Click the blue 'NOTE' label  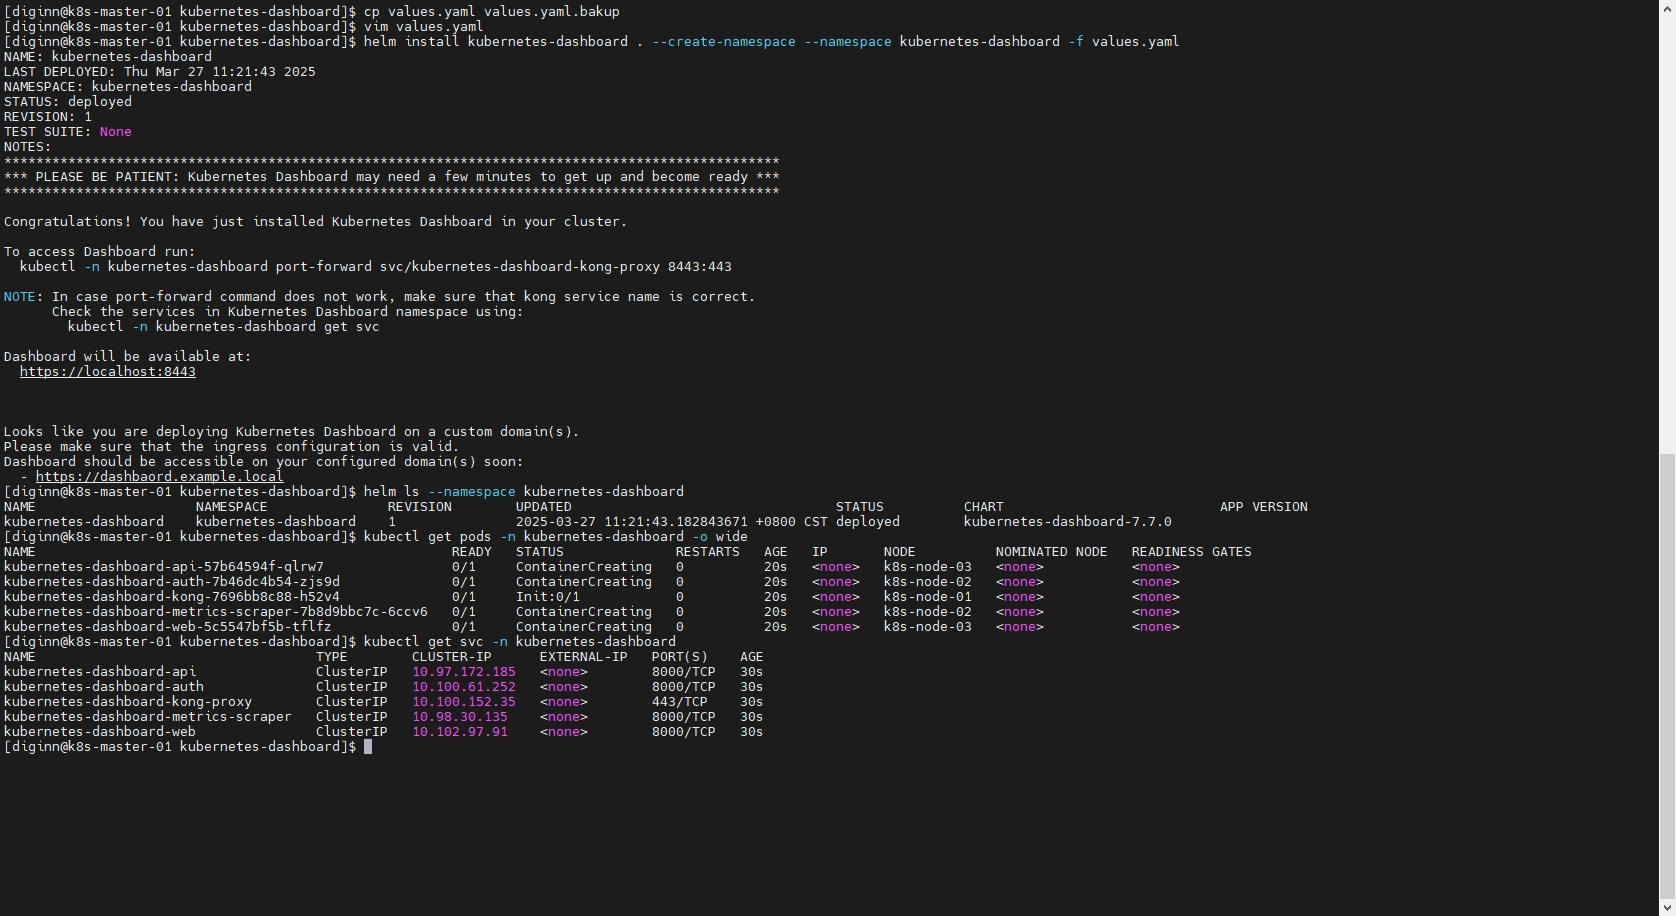click(x=20, y=297)
